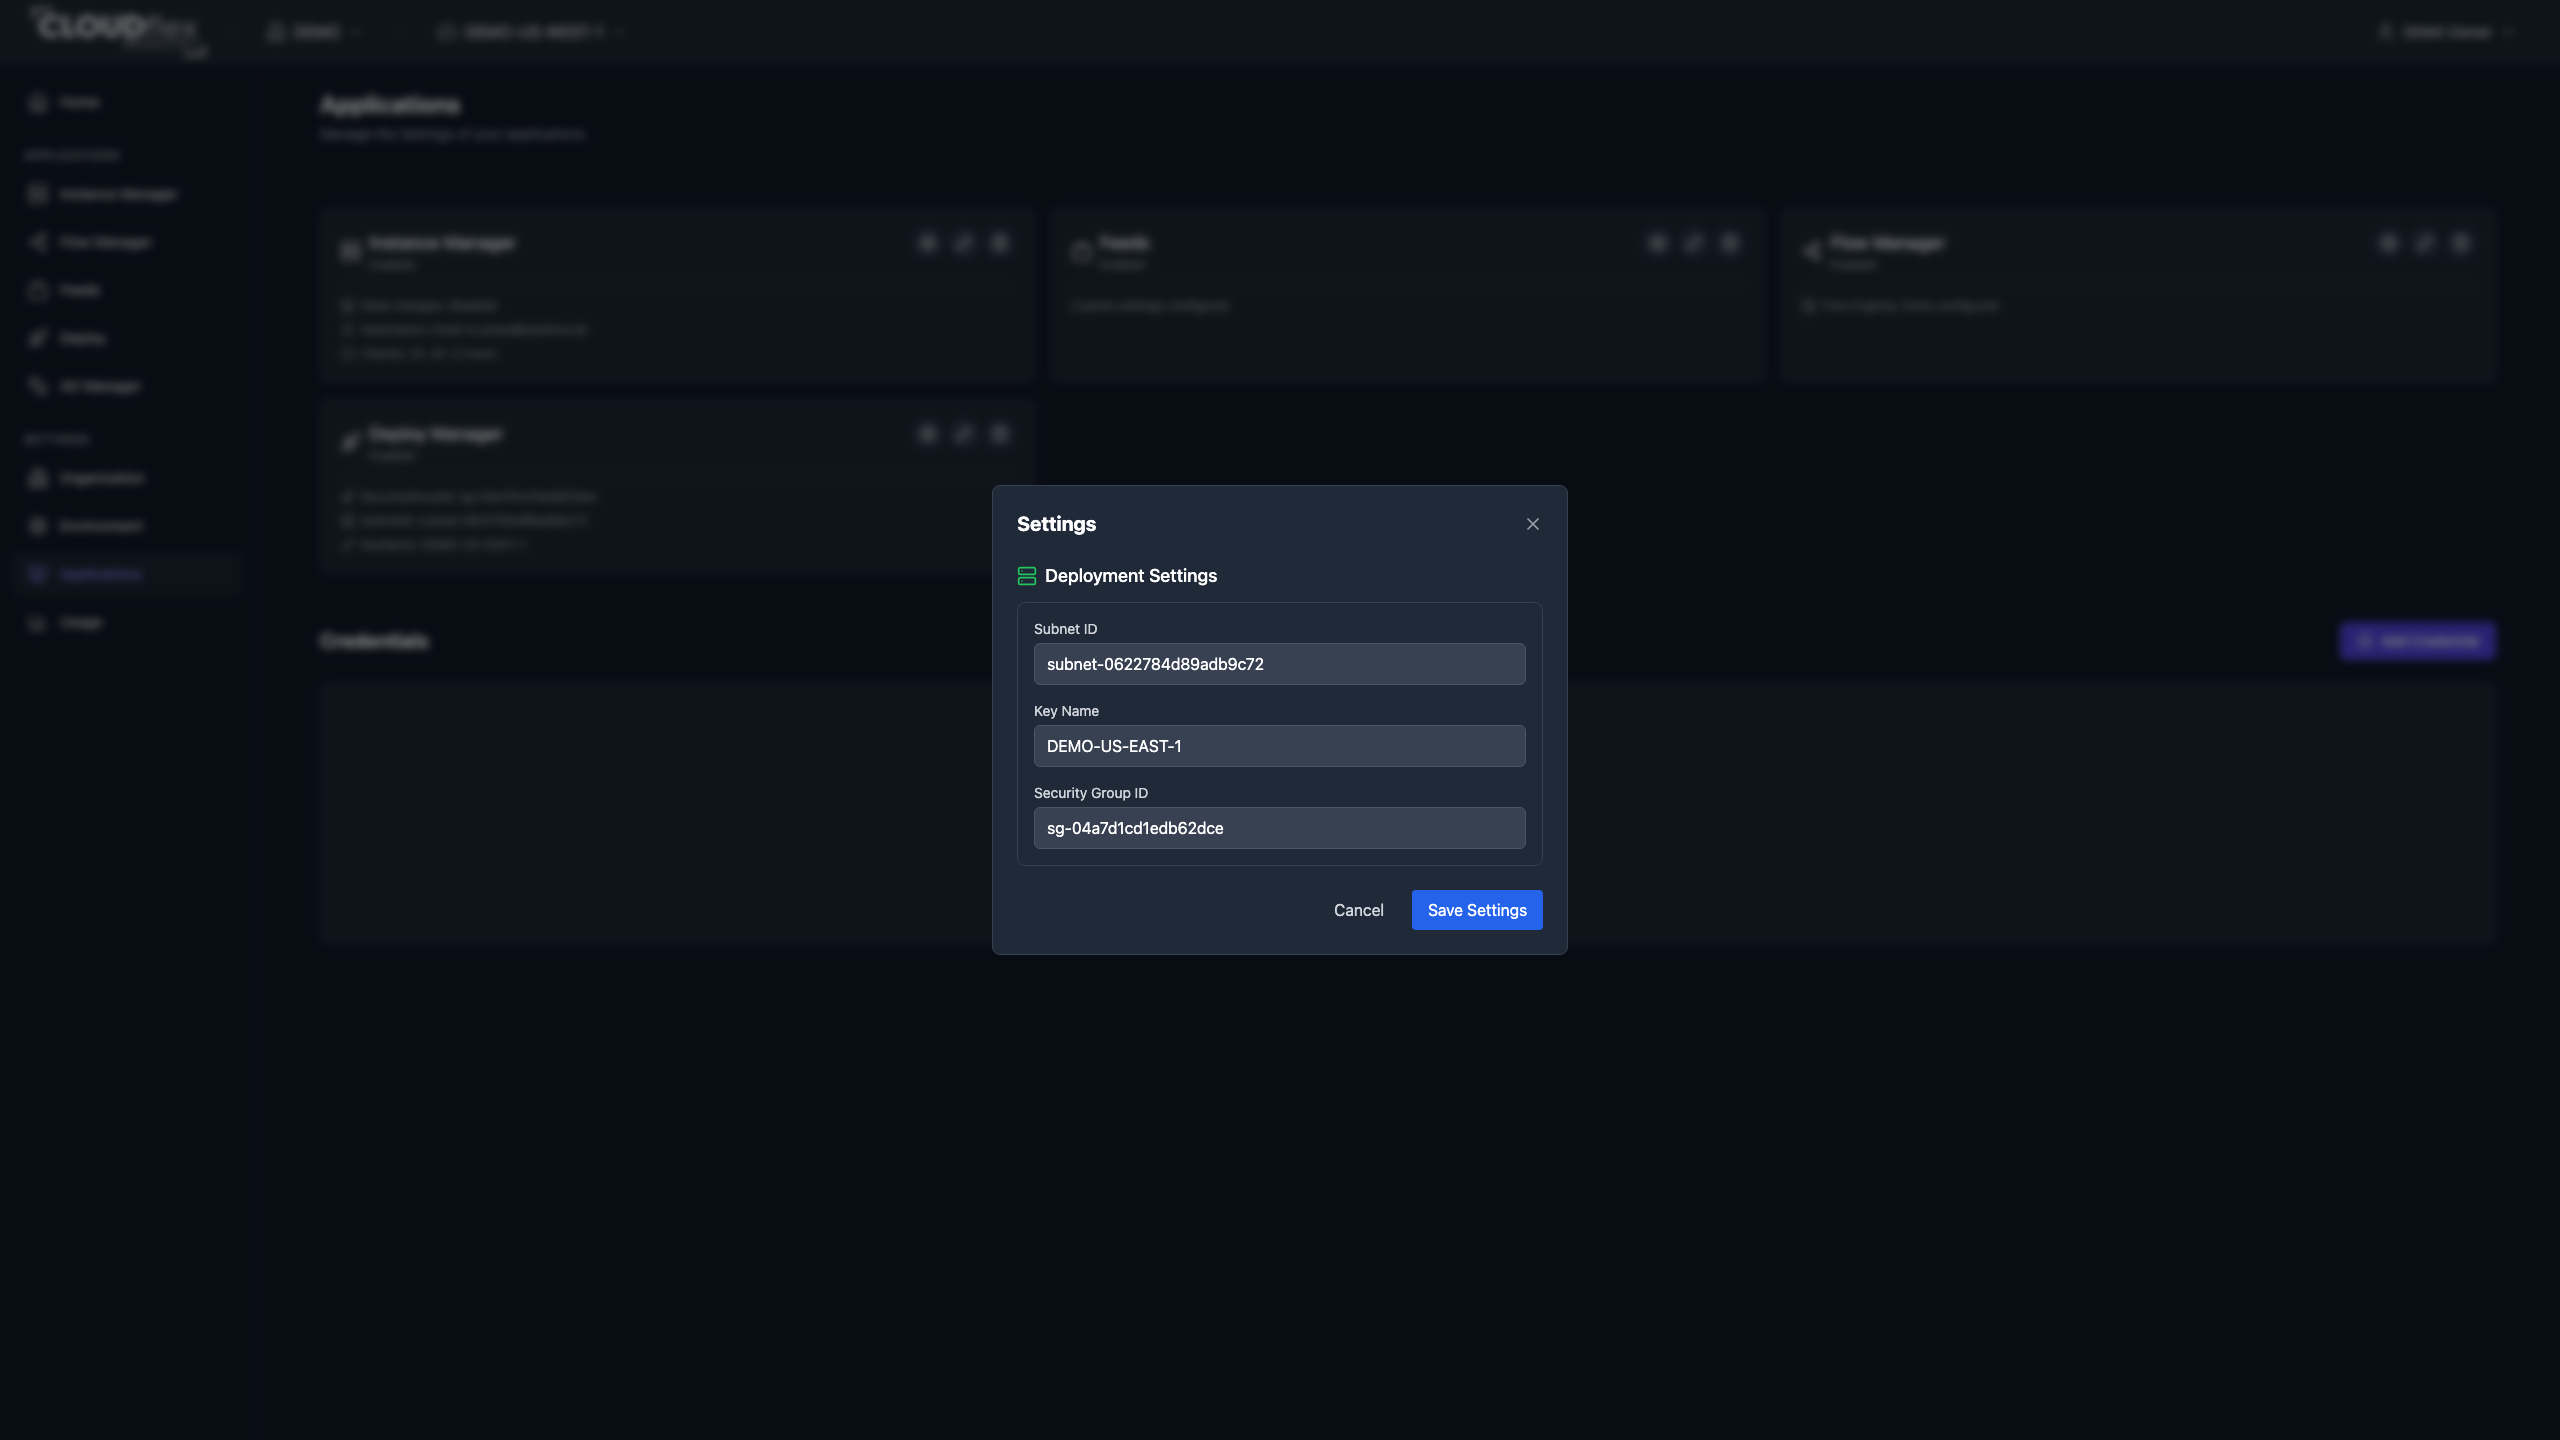Image resolution: width=2560 pixels, height=1440 pixels.
Task: Focus the Subnet ID input field
Action: pos(1279,664)
